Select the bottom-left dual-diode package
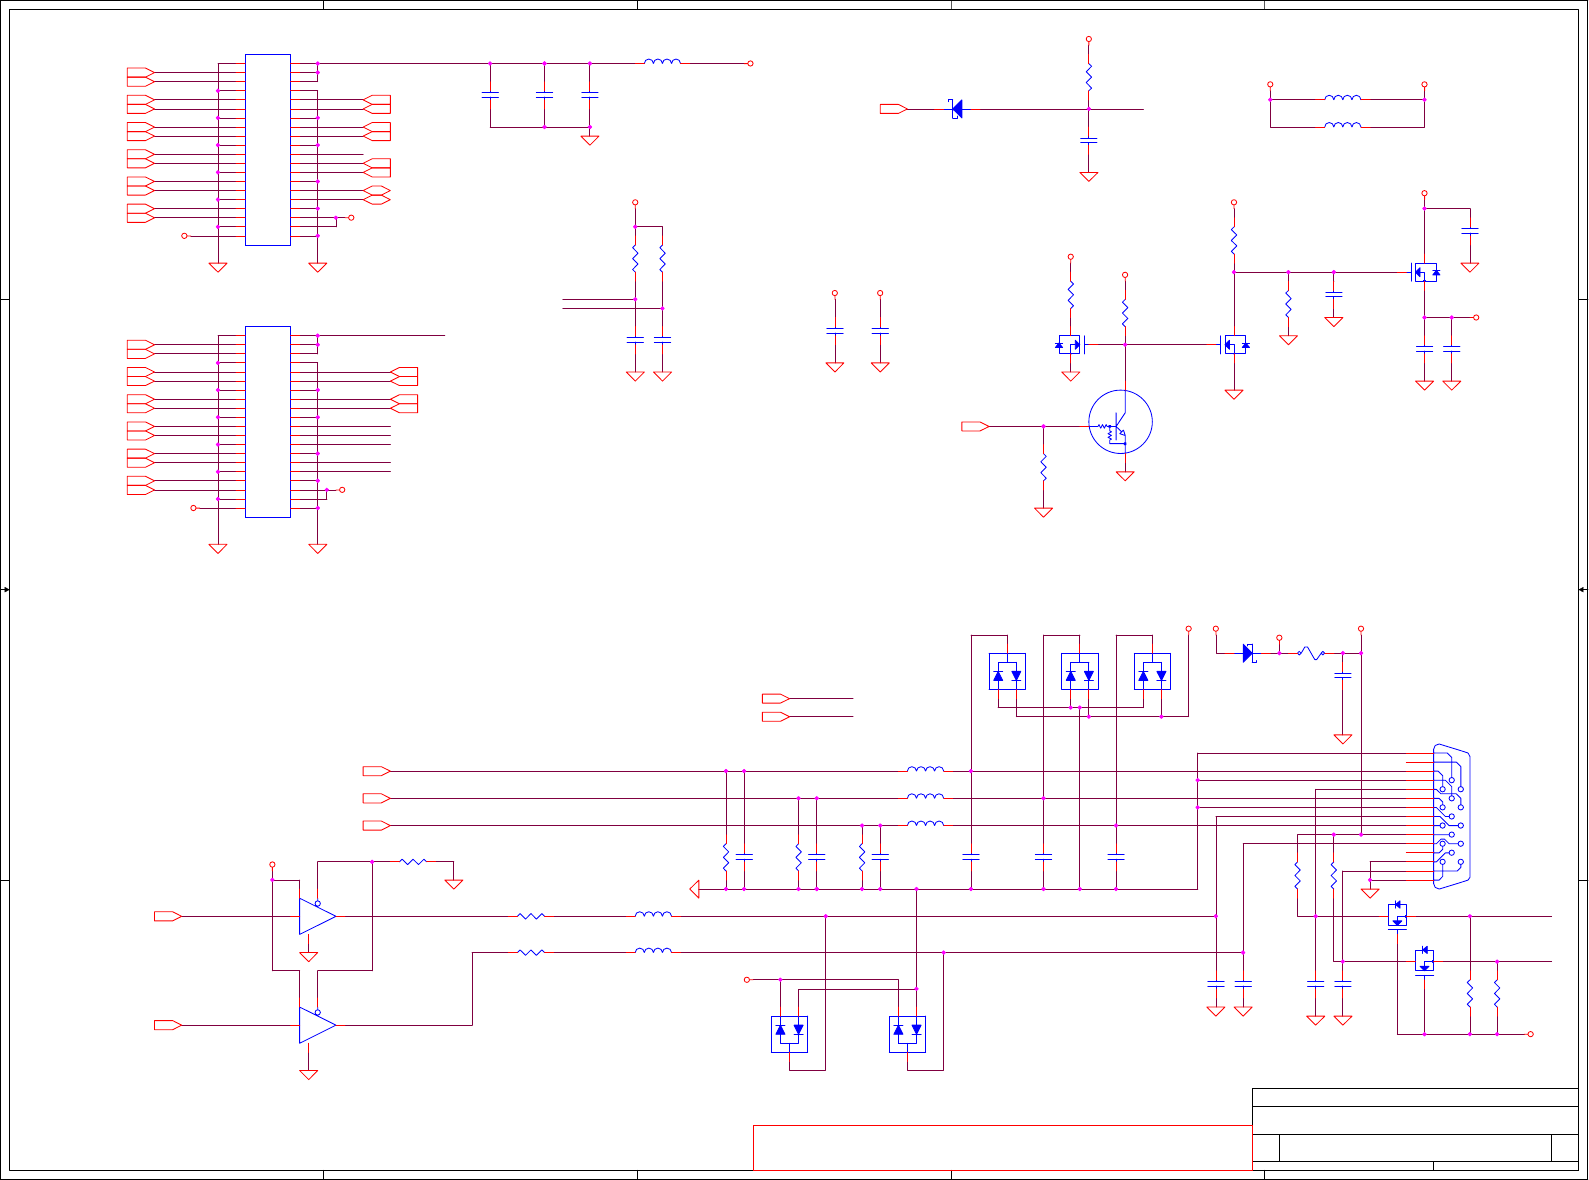 coord(789,1034)
